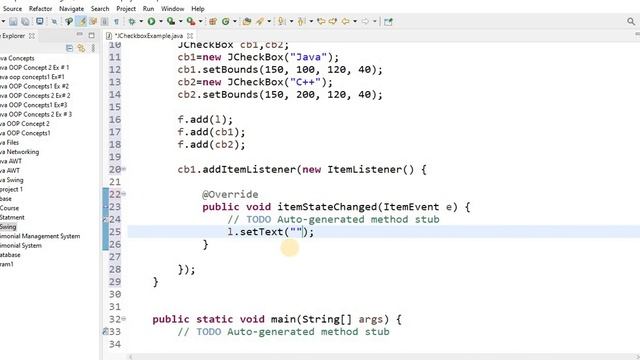This screenshot has height=360, width=640.
Task: Minimize the Package Explorer panel
Action: (x=80, y=35)
